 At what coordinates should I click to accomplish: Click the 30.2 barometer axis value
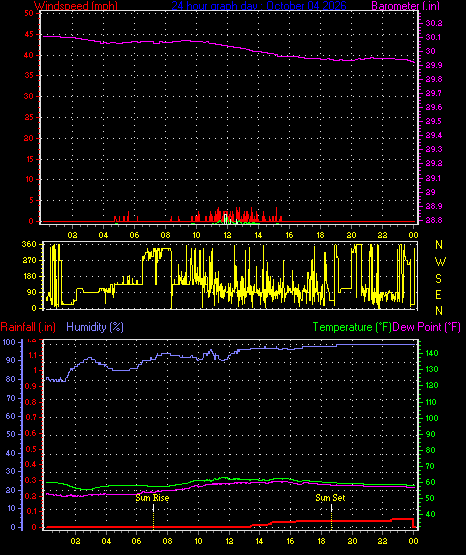434,23
